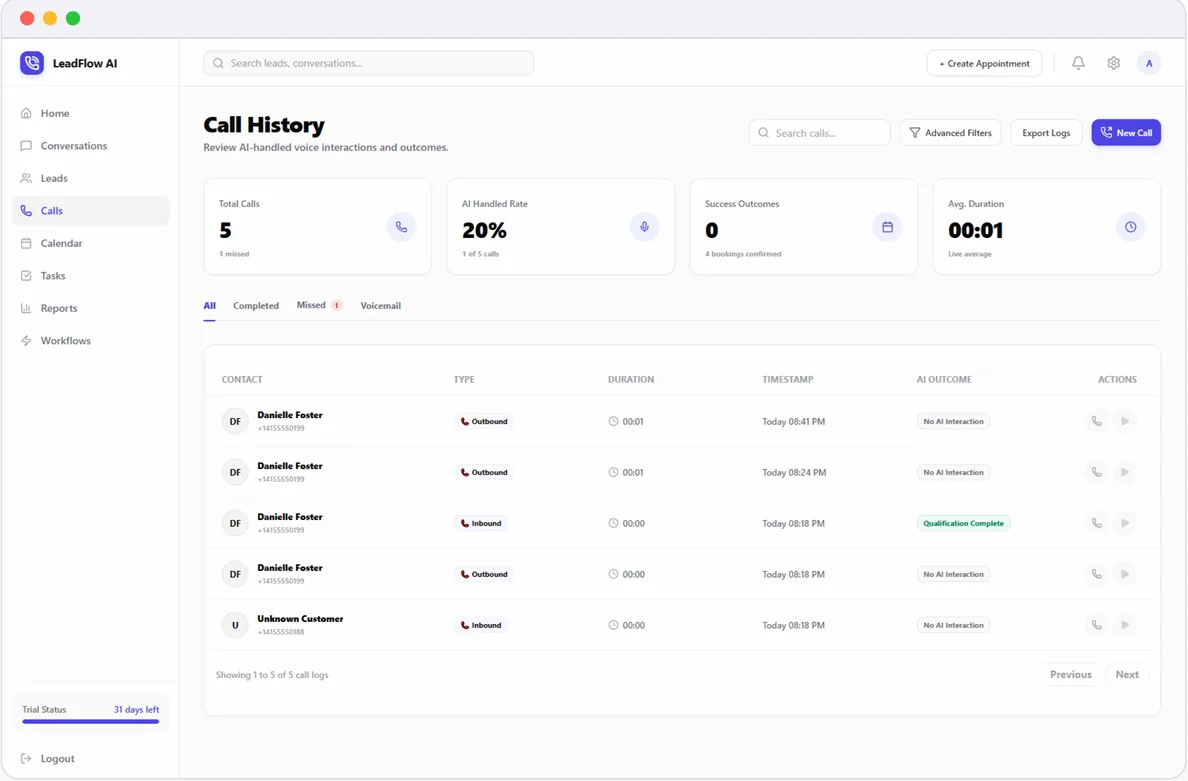Screen dimensions: 1188x781
Task: Play the recording for the 08:24 PM call
Action: click(x=1125, y=472)
